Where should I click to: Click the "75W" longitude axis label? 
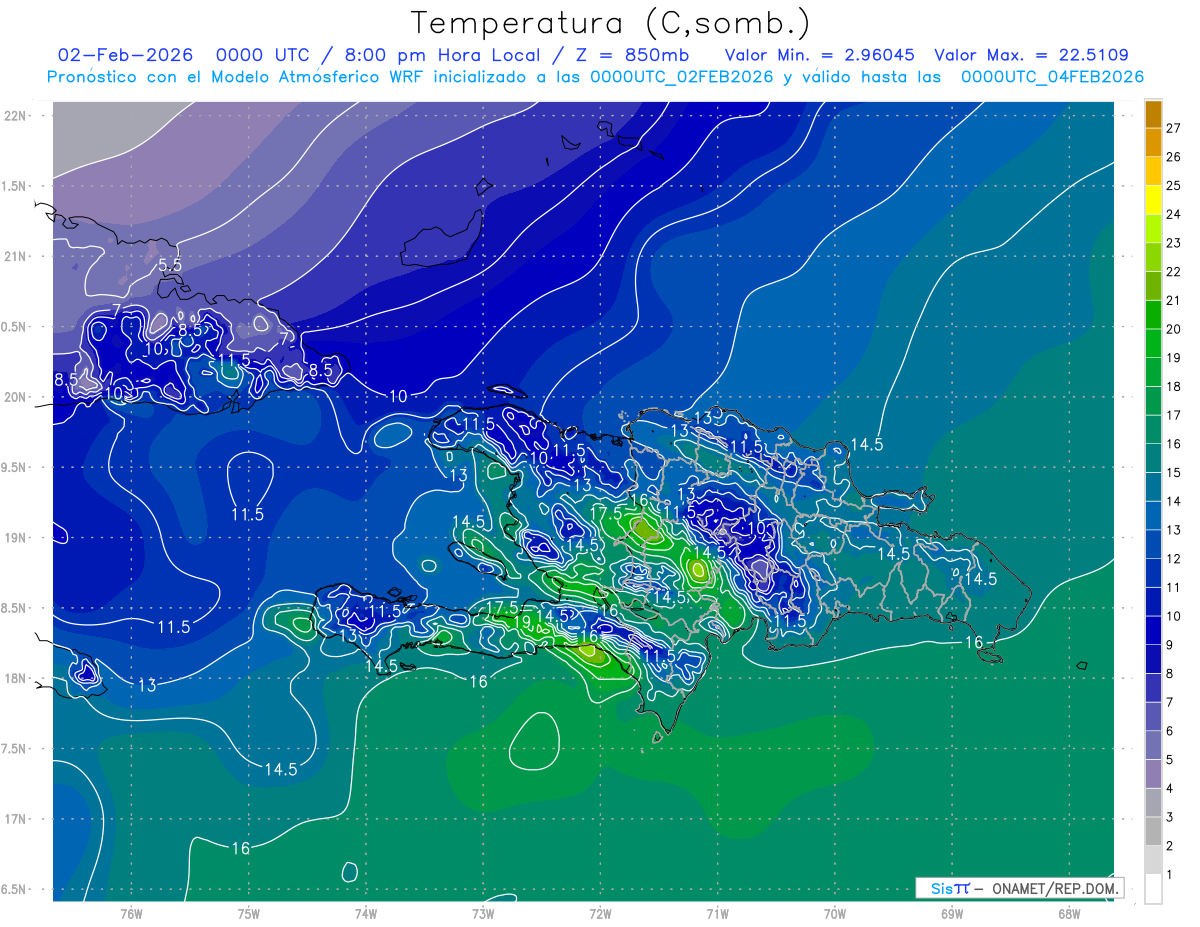[x=249, y=913]
